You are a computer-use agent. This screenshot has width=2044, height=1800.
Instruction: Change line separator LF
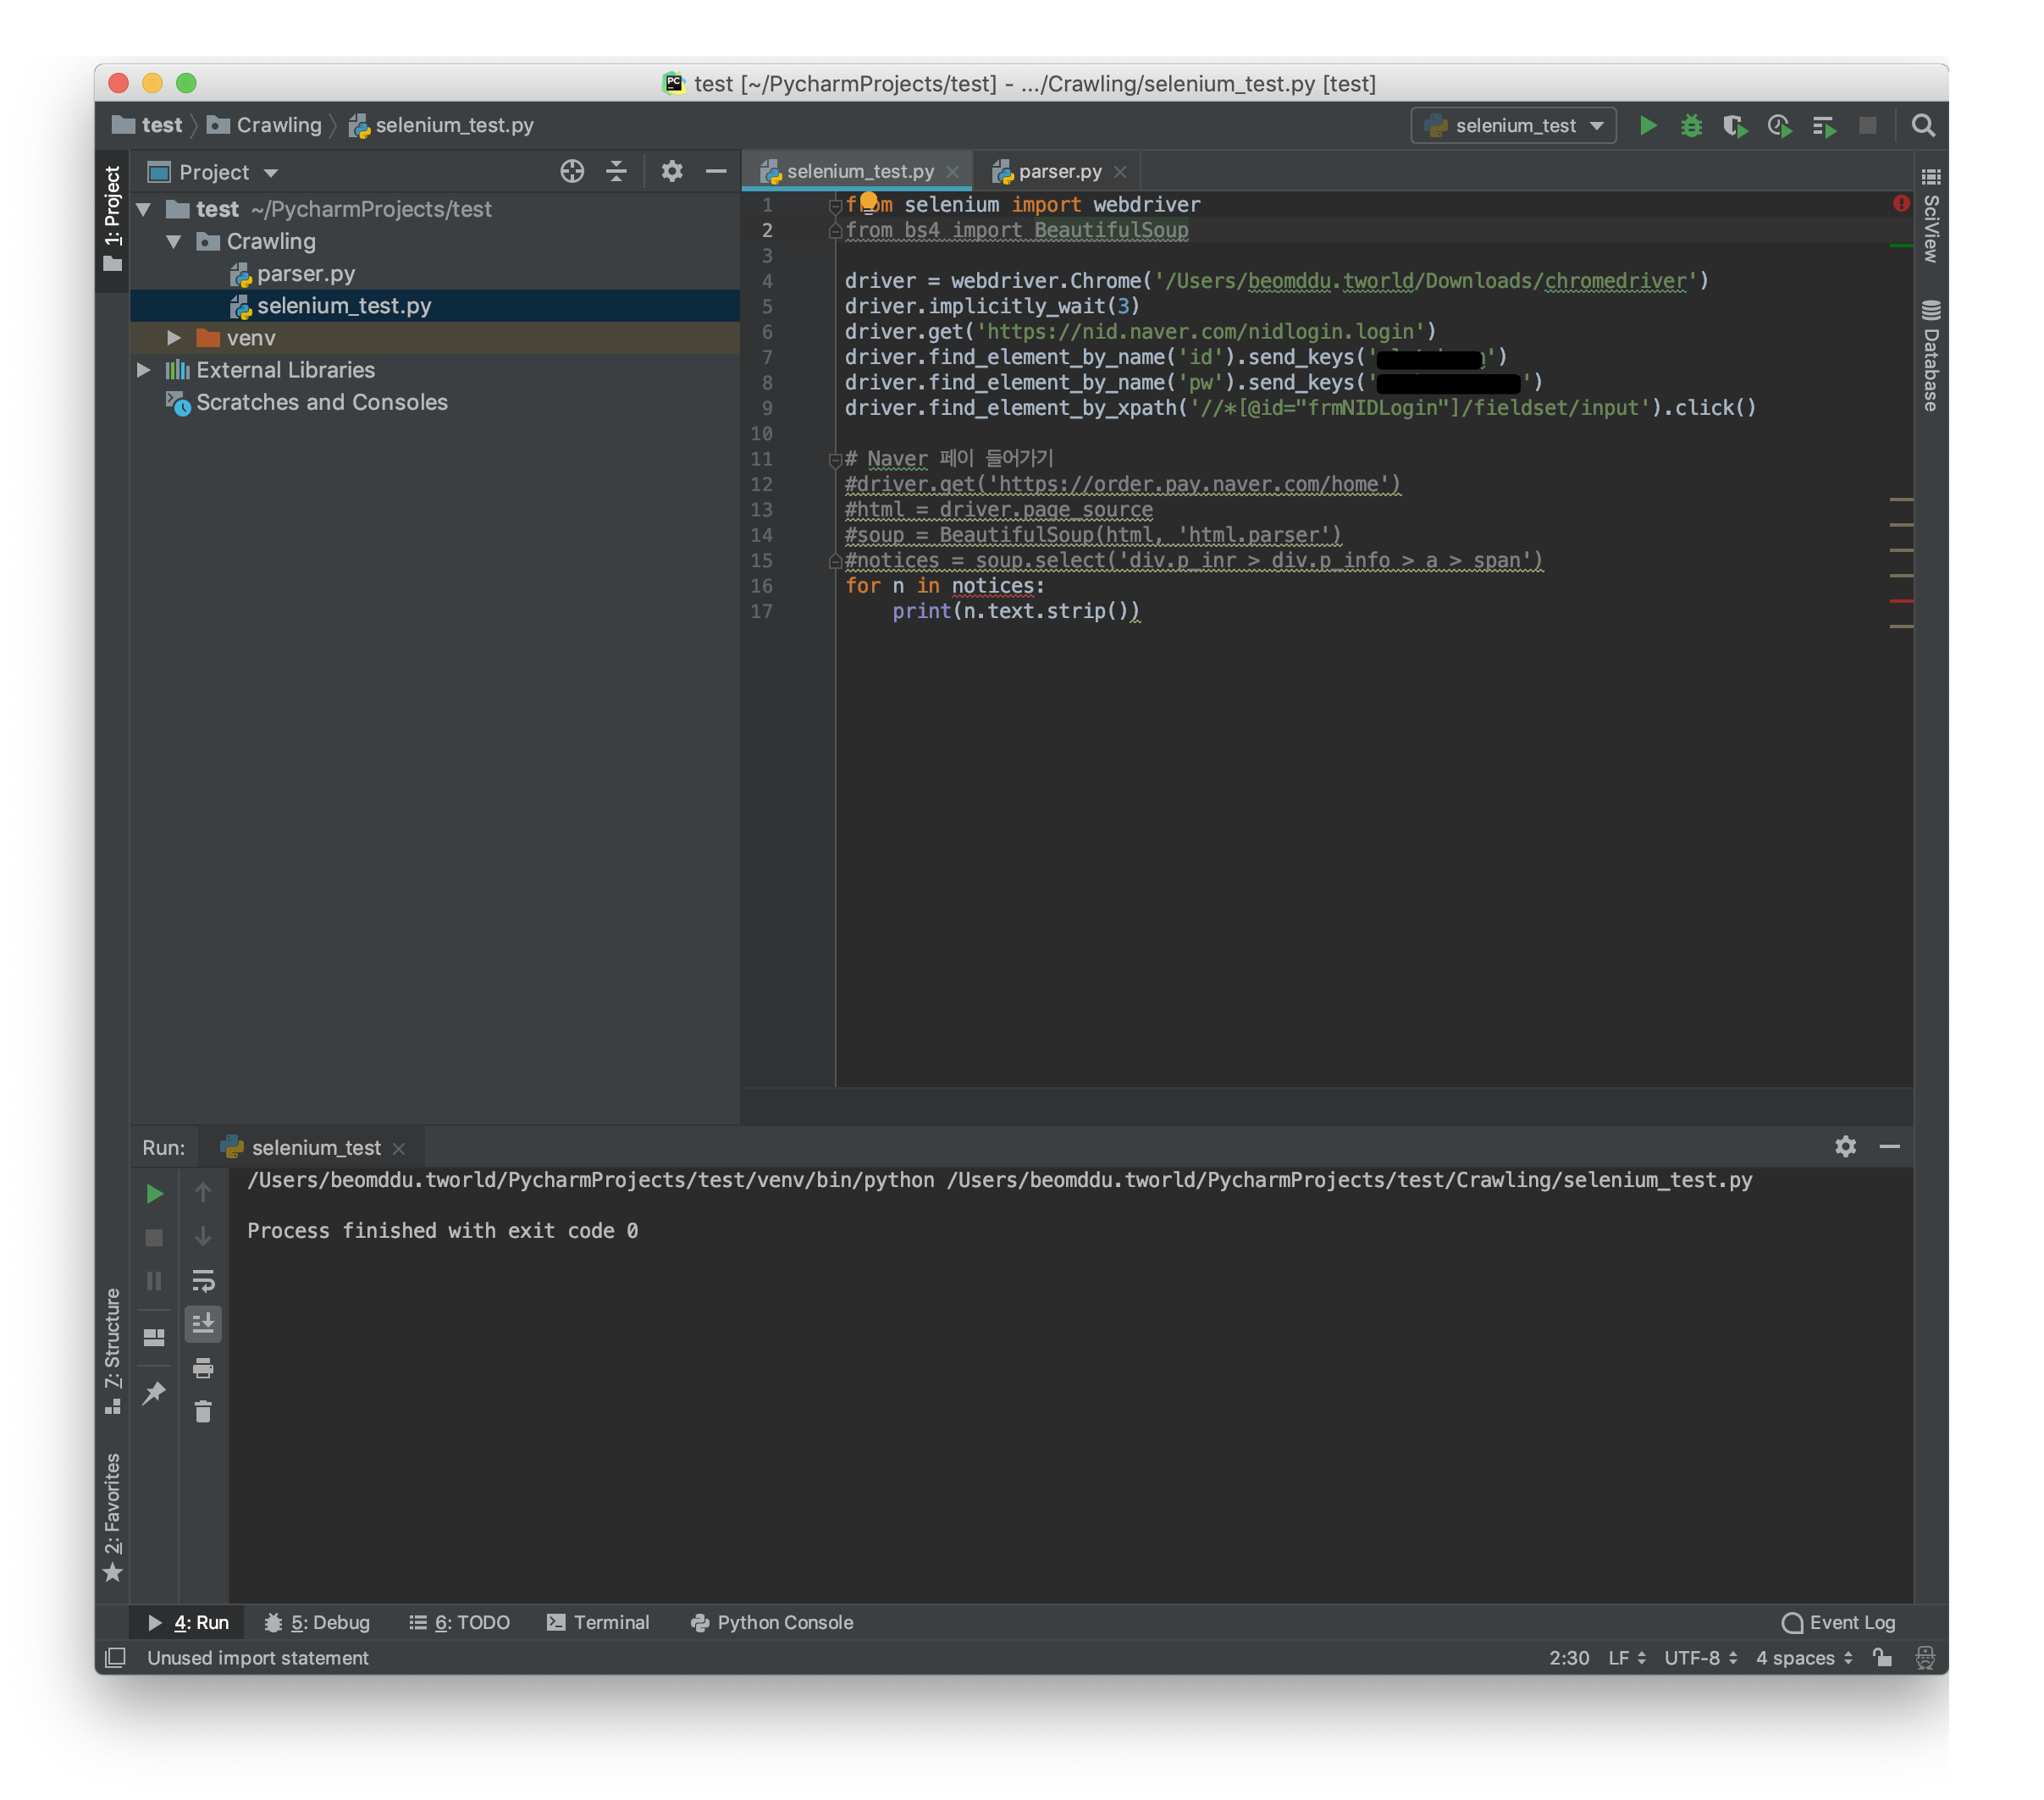1626,1657
